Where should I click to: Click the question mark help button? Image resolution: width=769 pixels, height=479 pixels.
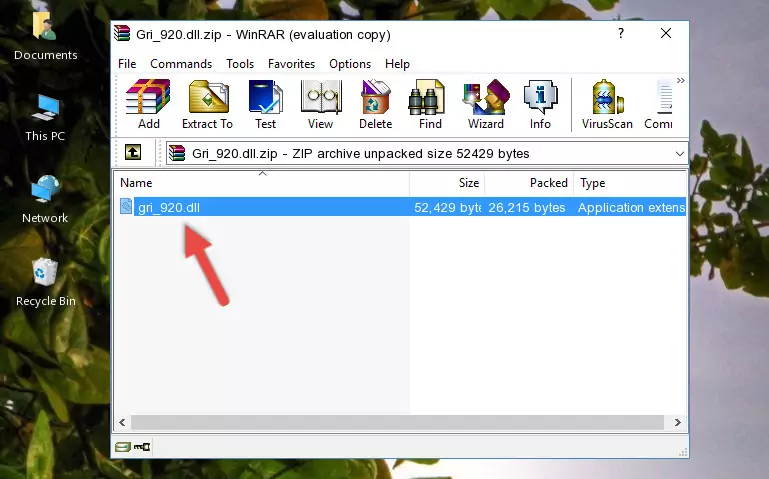pos(621,33)
